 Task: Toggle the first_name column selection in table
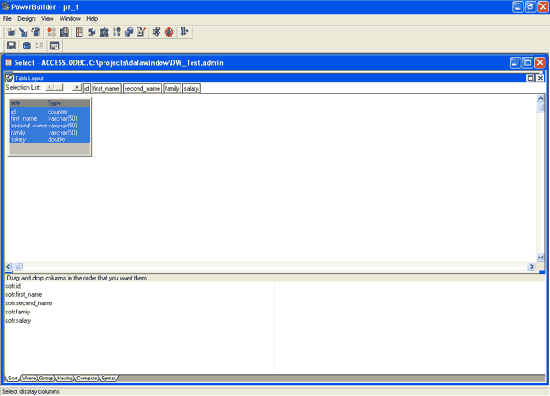click(x=50, y=119)
